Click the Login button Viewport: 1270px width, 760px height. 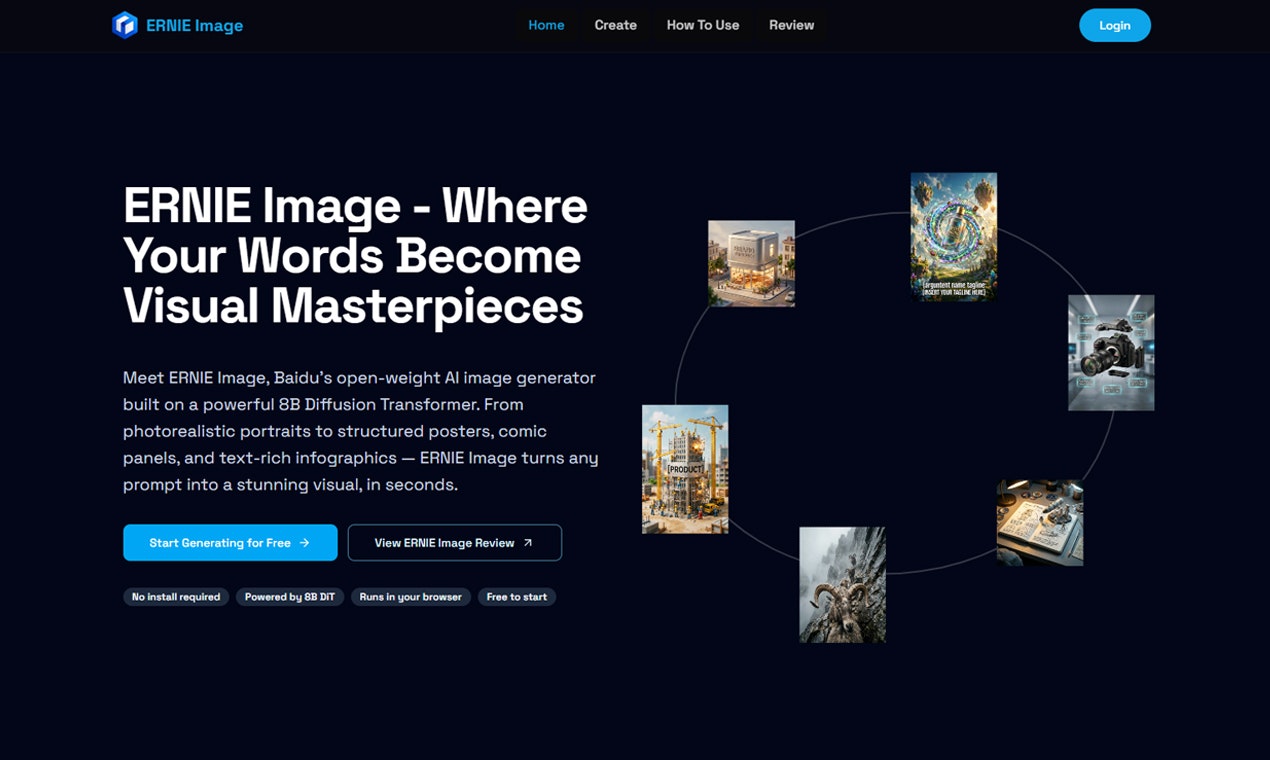point(1114,25)
